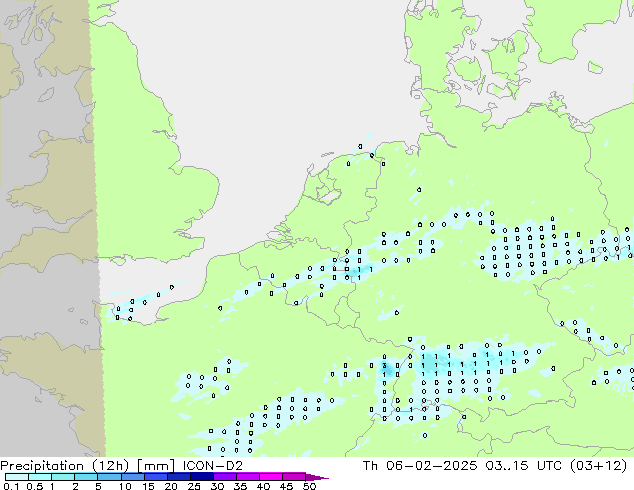634x490 pixels.
Task: Click the legend label '45'
Action: tap(286, 486)
